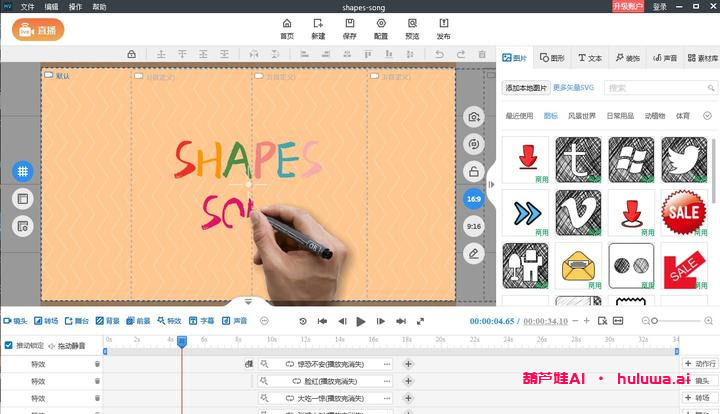Viewport: 720px width, 414px height.
Task: Switch canvas to 9:16 aspect ratio
Action: click(474, 227)
